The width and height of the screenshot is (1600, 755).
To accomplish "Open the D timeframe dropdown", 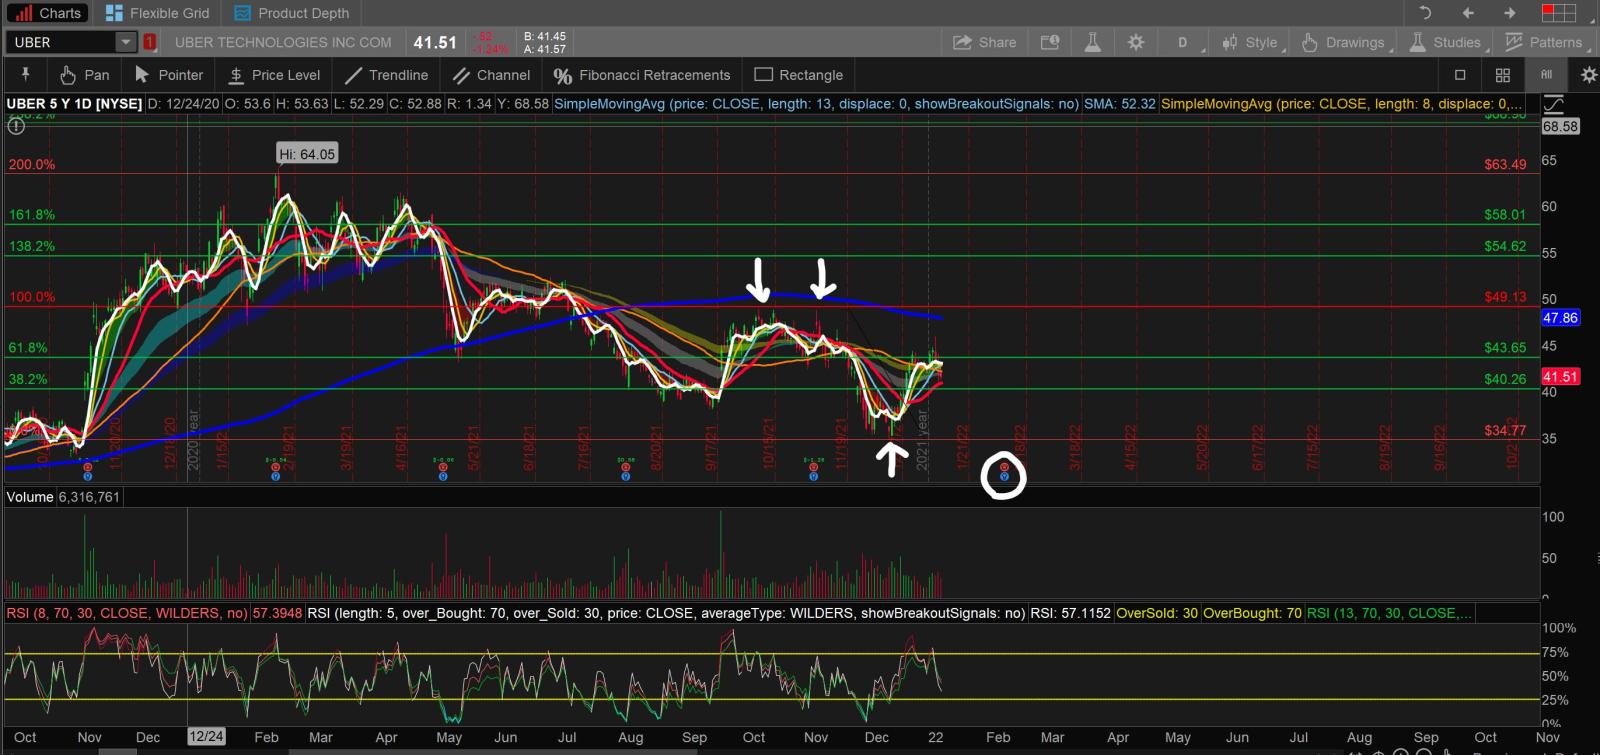I will (x=1184, y=42).
